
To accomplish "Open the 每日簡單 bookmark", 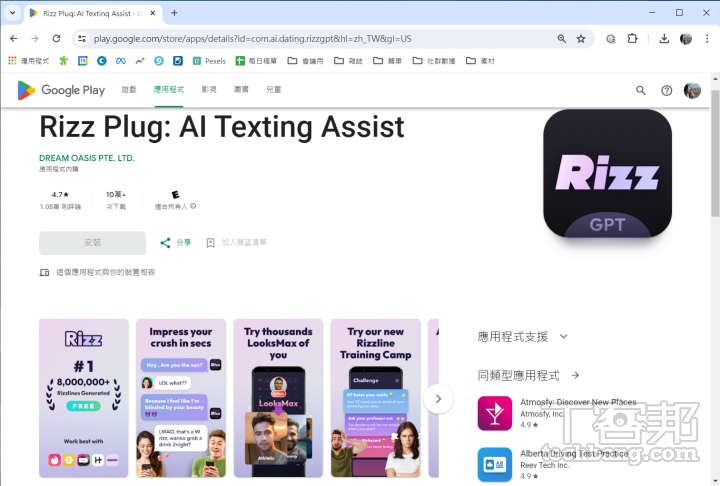I will pyautogui.click(x=256, y=61).
